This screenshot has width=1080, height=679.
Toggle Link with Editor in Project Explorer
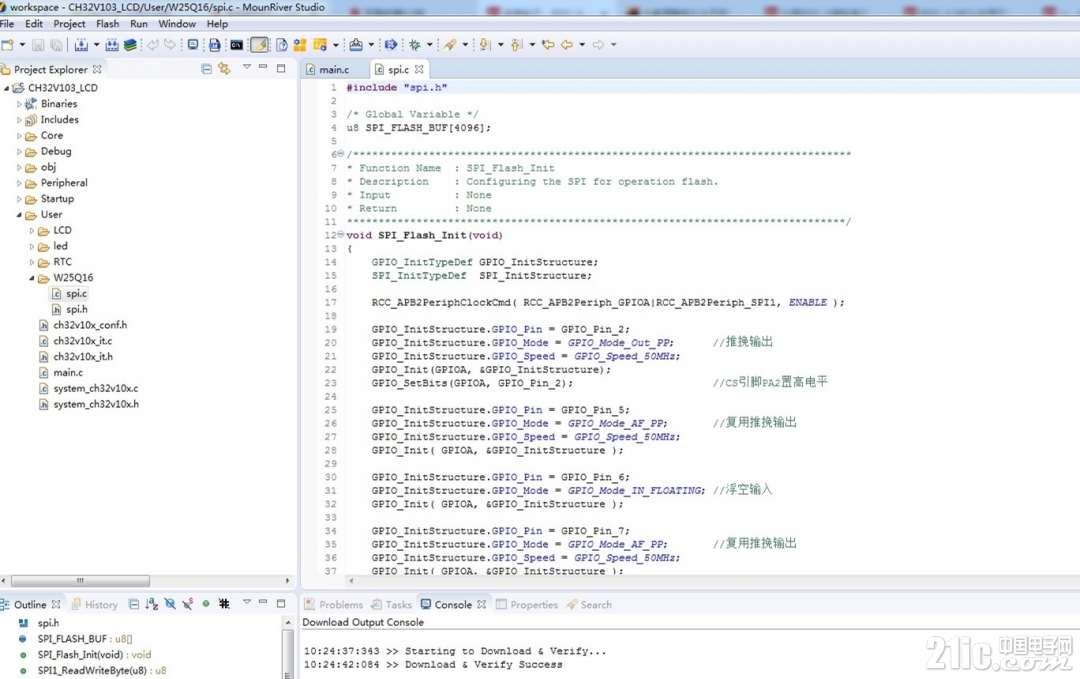coord(224,69)
